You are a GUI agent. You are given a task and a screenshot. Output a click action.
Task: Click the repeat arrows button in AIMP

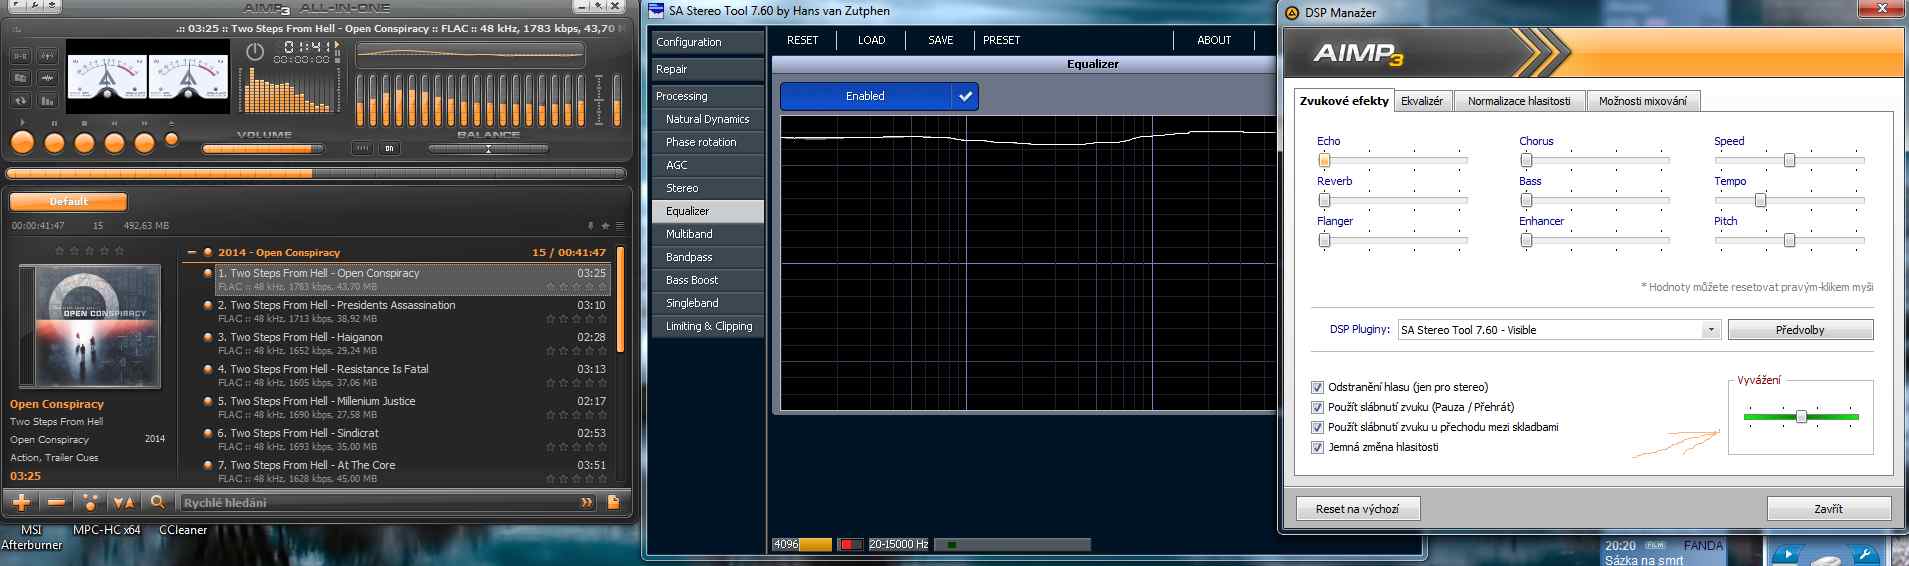[x=20, y=100]
